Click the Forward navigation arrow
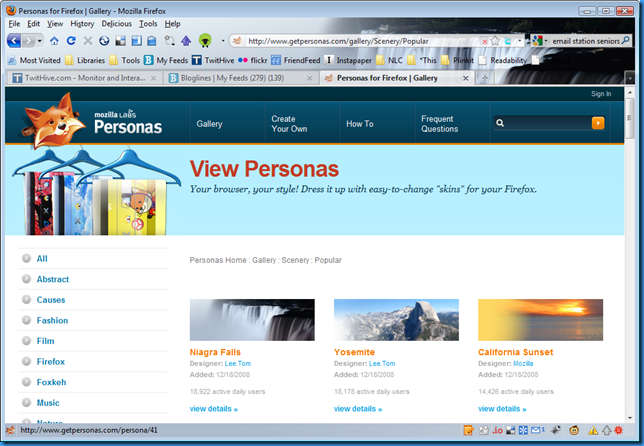This screenshot has width=644, height=446. pyautogui.click(x=28, y=41)
